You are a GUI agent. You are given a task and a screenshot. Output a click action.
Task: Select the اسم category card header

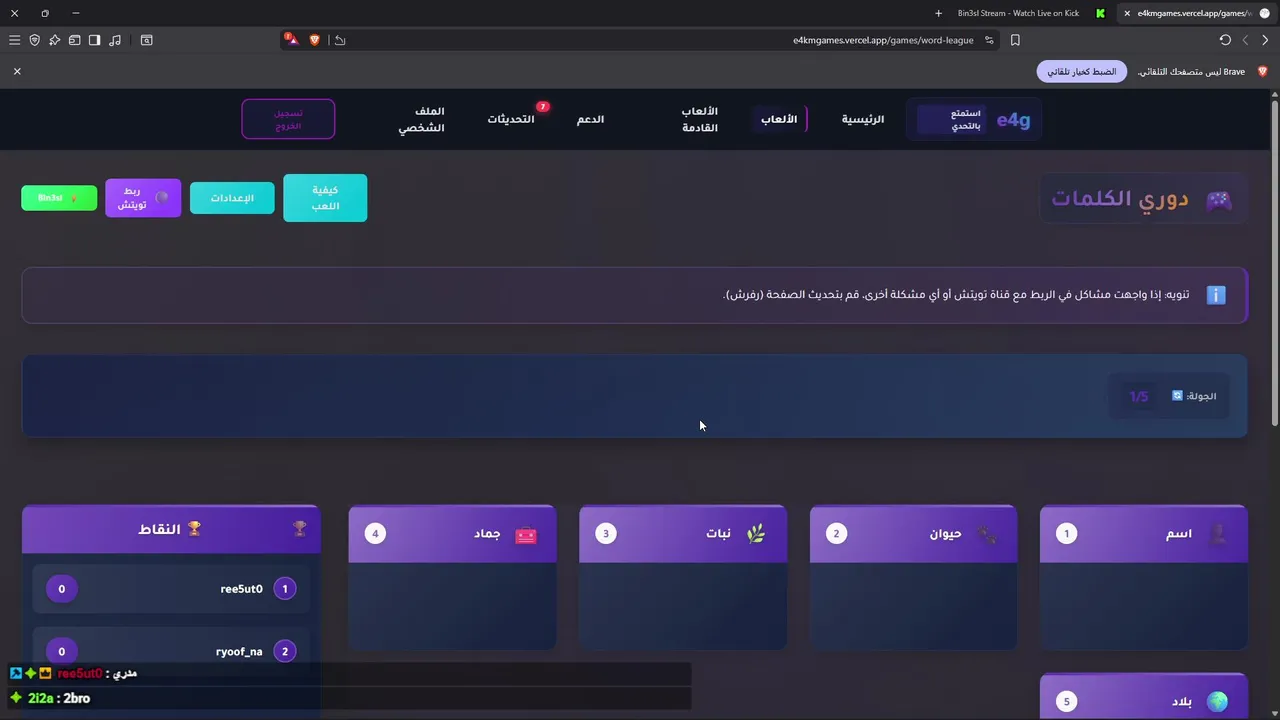[x=1144, y=534]
